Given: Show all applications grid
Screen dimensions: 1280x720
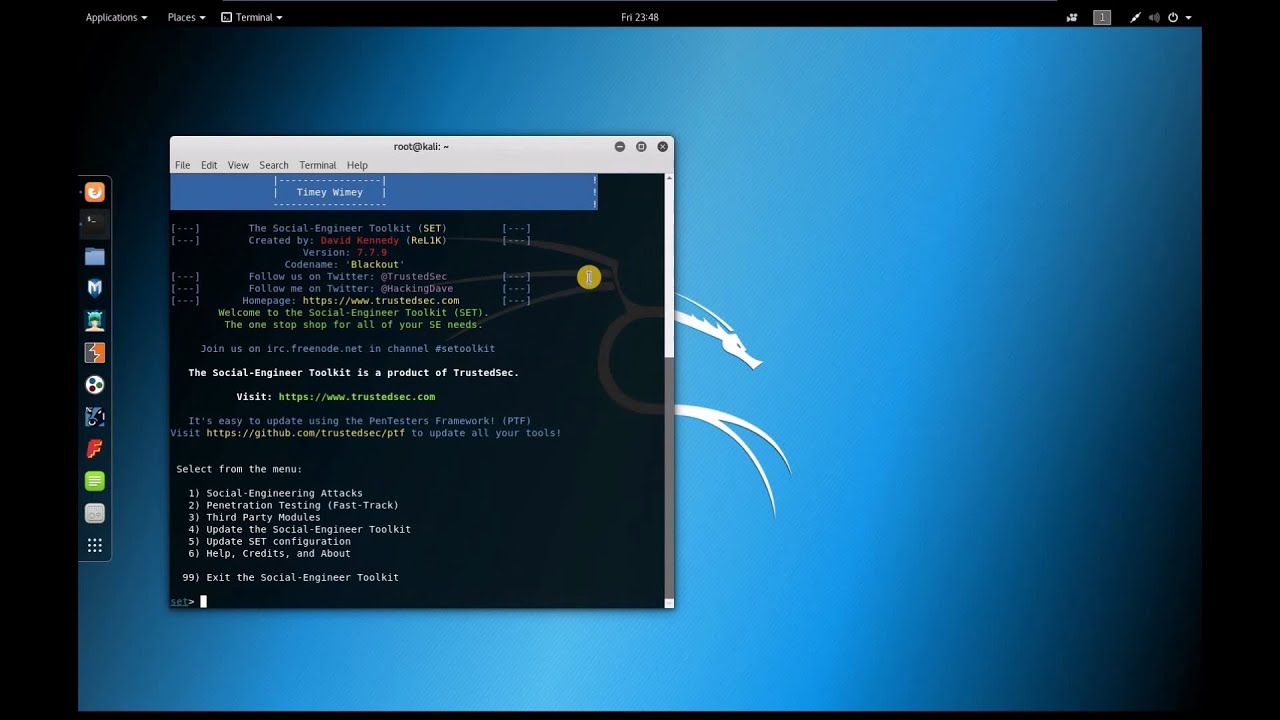Looking at the screenshot, I should [x=95, y=545].
